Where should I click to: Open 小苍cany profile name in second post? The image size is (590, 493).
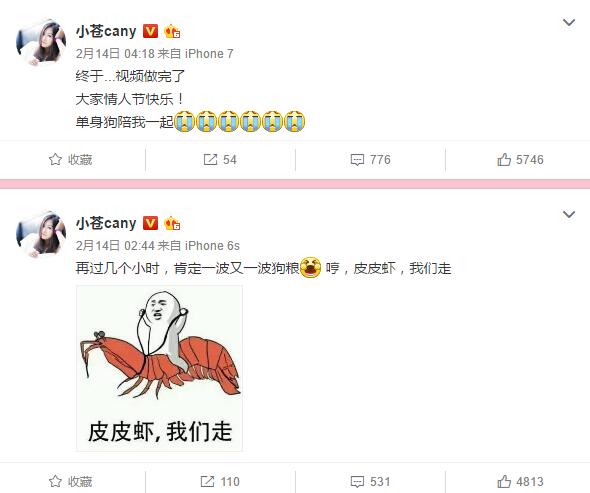(x=106, y=223)
